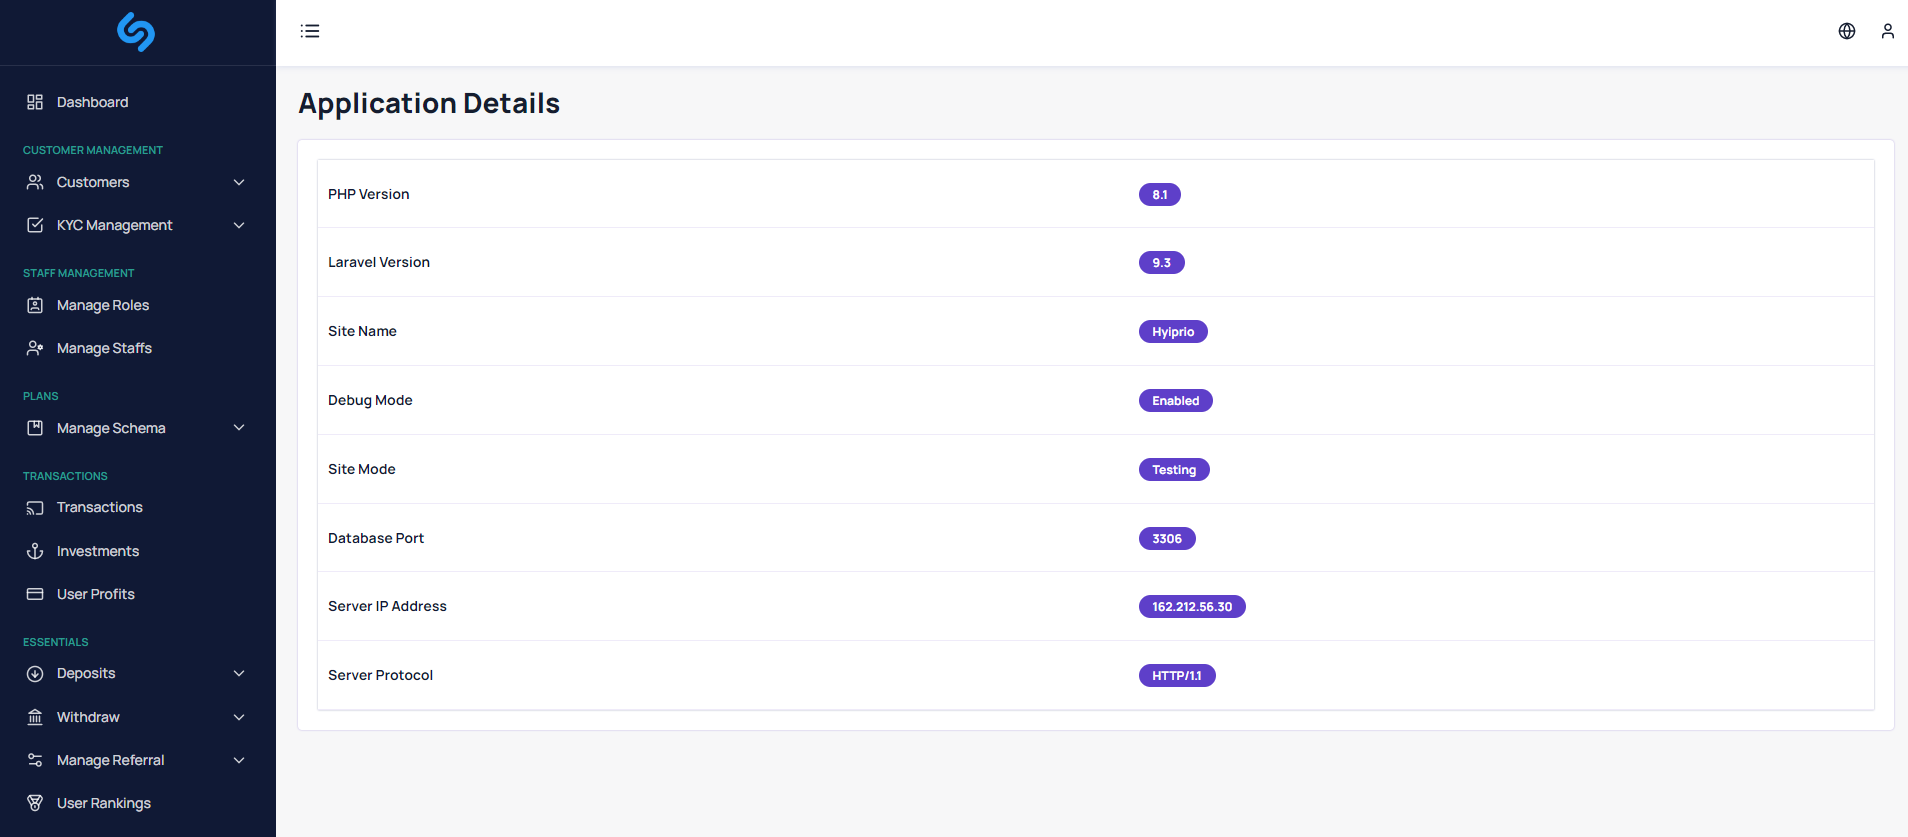Expand the Manage Schema chevron
This screenshot has width=1908, height=837.
[x=239, y=428]
